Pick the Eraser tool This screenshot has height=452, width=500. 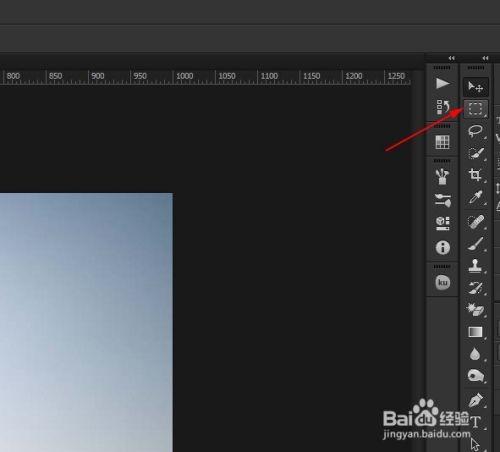point(476,310)
